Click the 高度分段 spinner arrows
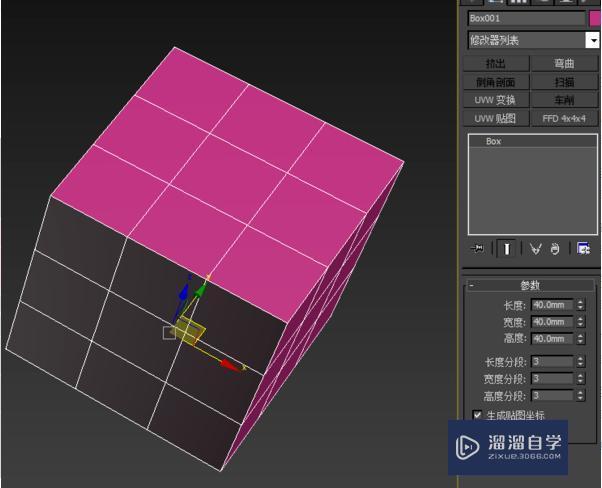This screenshot has height=488, width=602. click(580, 395)
